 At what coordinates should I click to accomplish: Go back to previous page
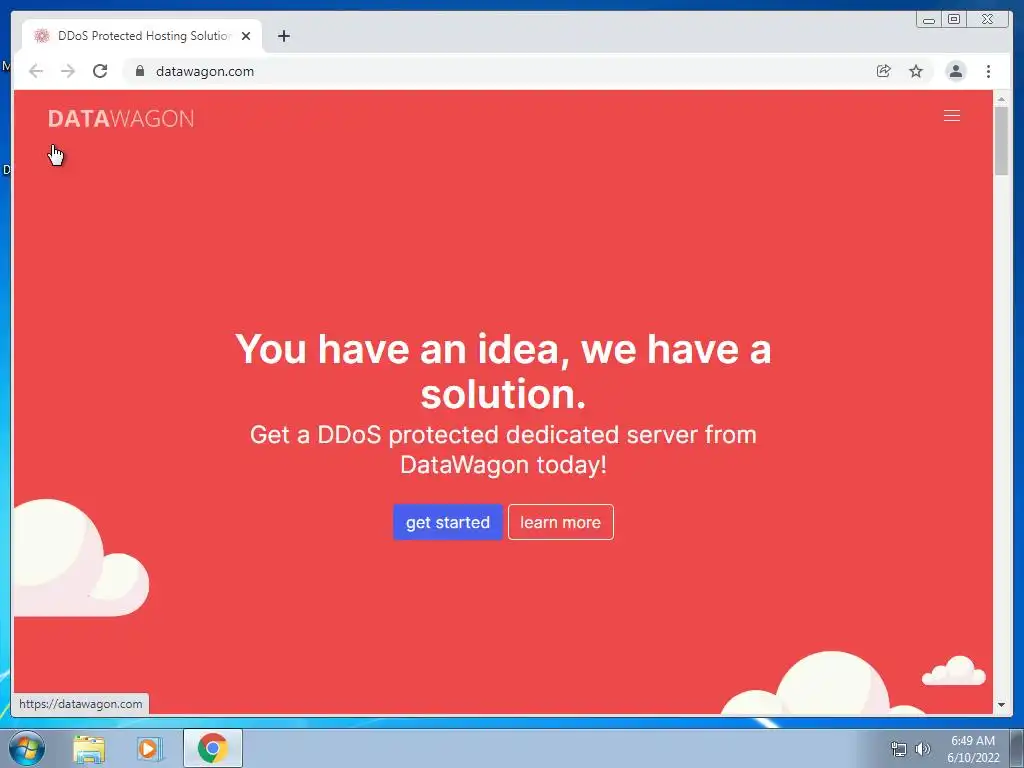coord(36,71)
